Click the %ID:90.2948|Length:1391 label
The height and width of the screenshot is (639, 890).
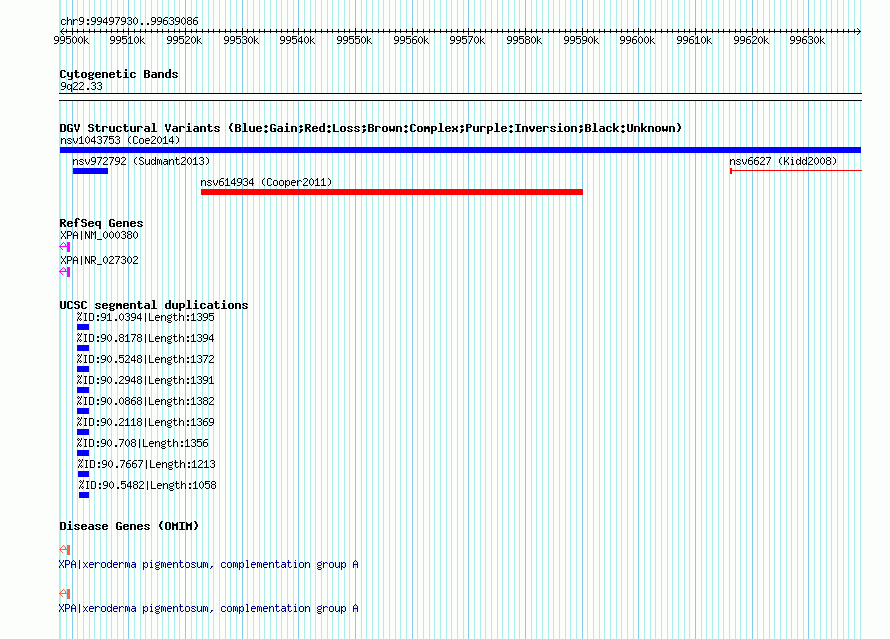pyautogui.click(x=146, y=380)
